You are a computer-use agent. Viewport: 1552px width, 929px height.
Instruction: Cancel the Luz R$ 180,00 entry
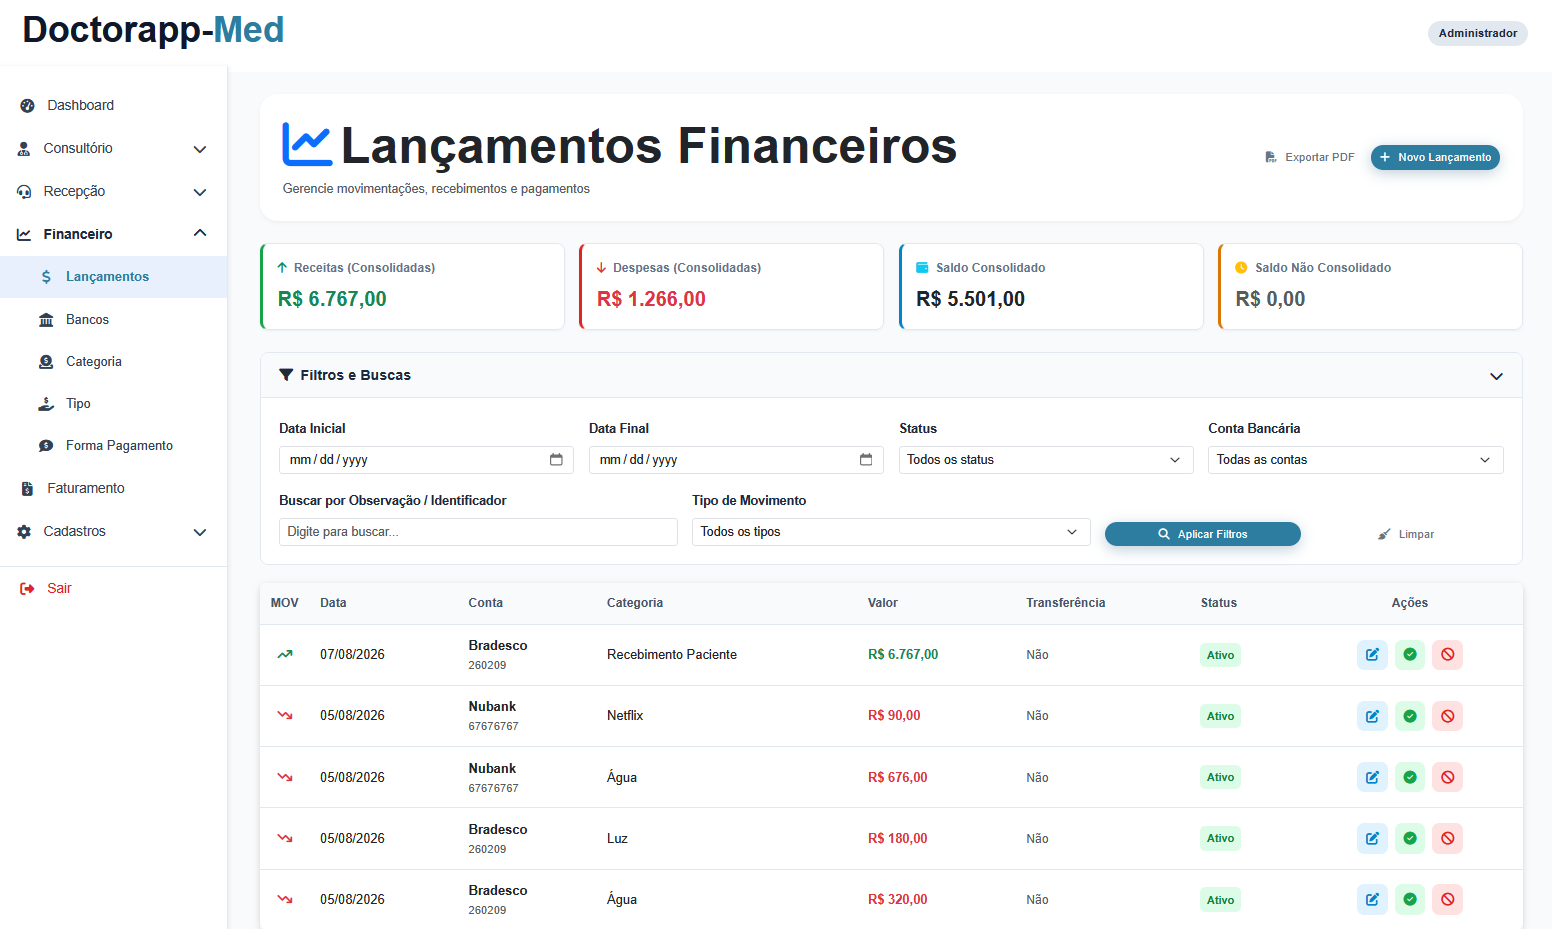pos(1447,838)
